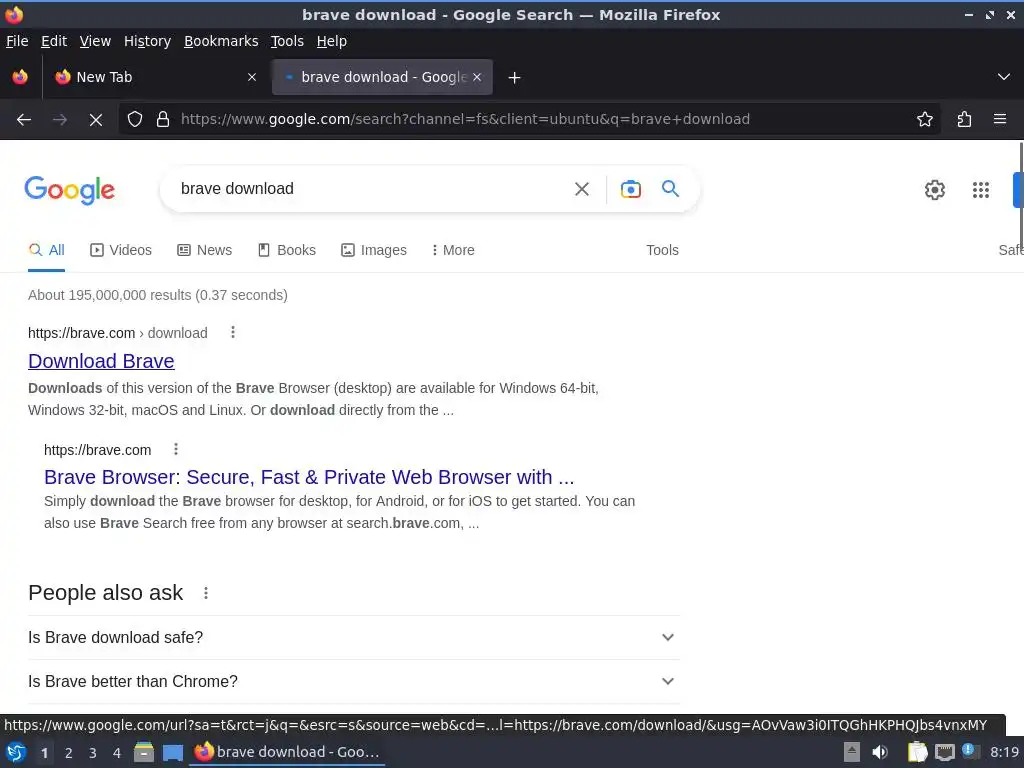This screenshot has height=768, width=1024.
Task: Click the taskbar clock showing 8:19
Action: click(x=1004, y=752)
